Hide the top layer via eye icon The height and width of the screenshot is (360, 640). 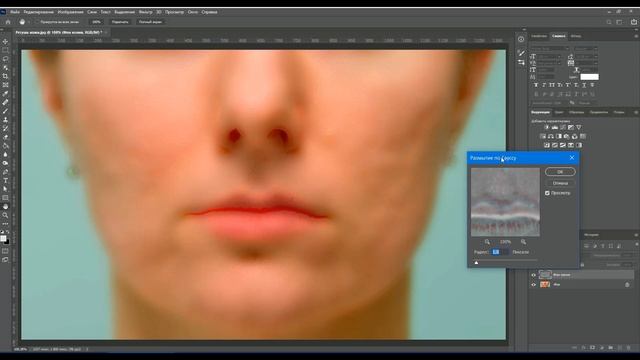click(533, 275)
